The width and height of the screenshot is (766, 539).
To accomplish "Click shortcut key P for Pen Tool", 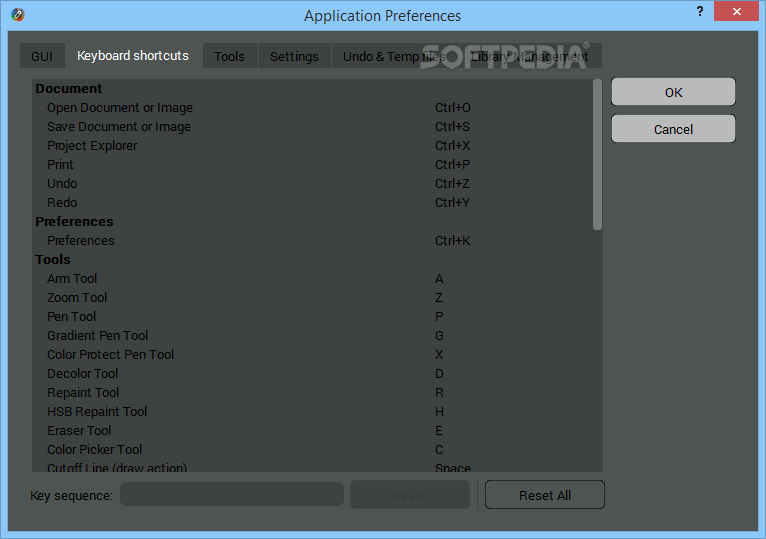I will (x=439, y=317).
